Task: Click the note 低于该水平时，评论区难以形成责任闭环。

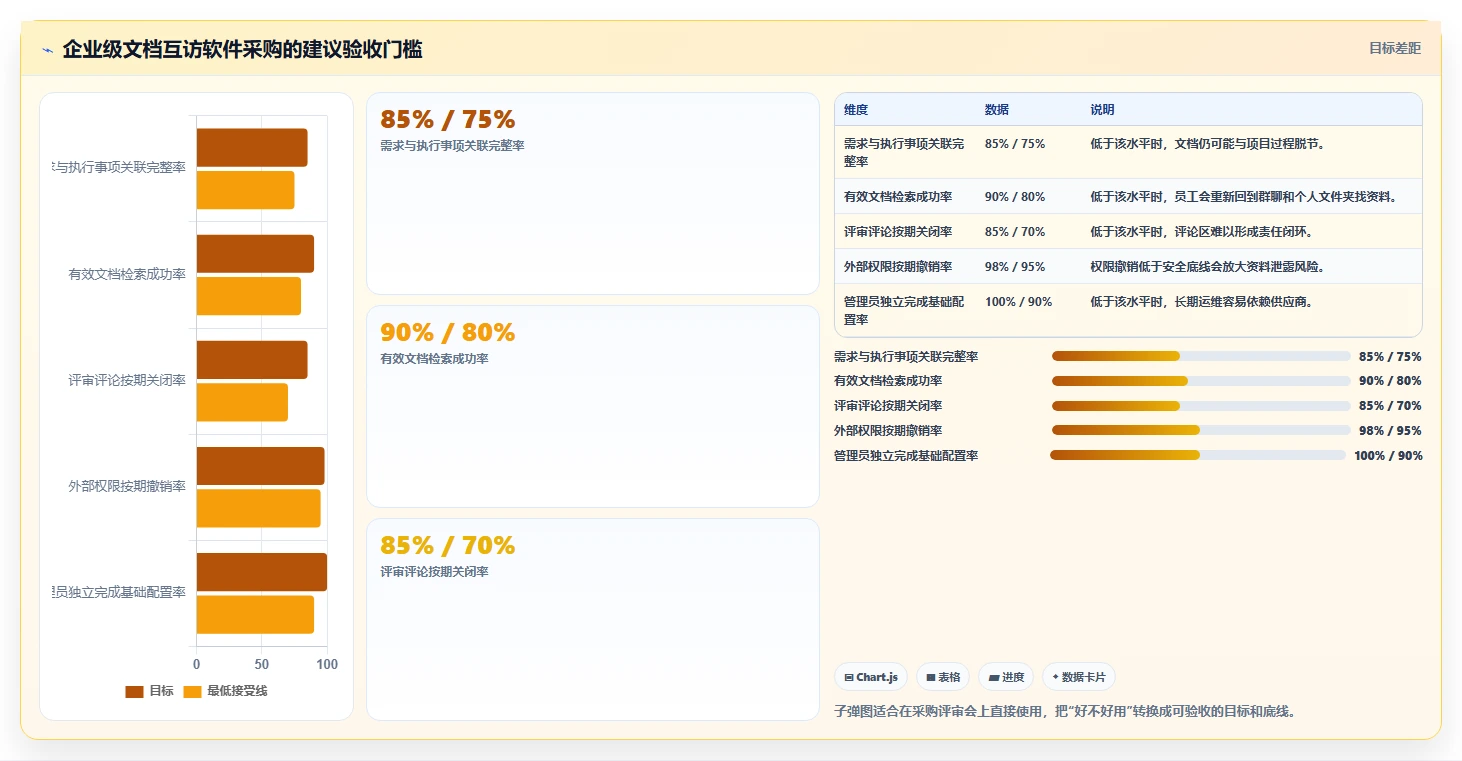Action: click(x=1202, y=231)
